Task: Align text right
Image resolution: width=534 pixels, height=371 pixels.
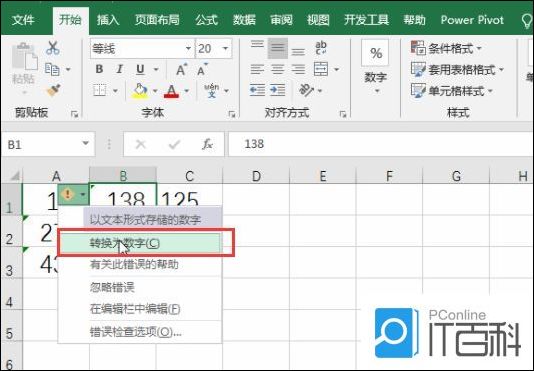Action: 298,69
